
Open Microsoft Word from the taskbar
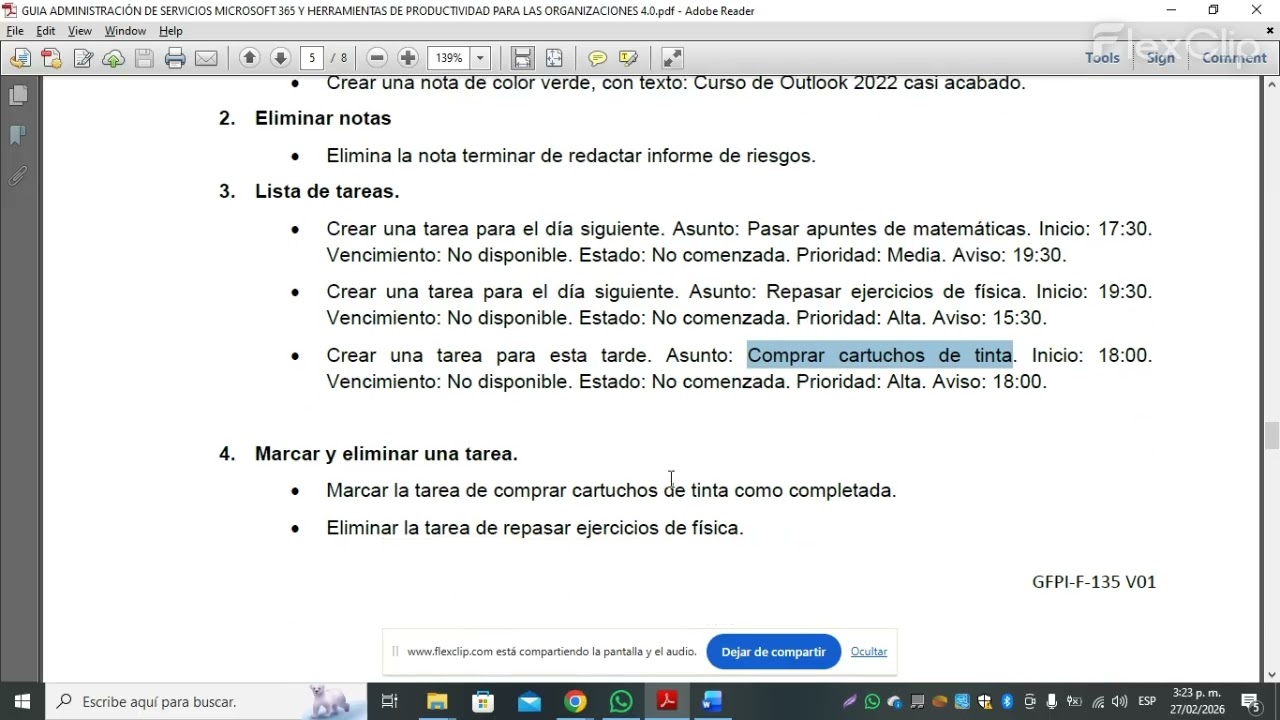click(x=712, y=701)
